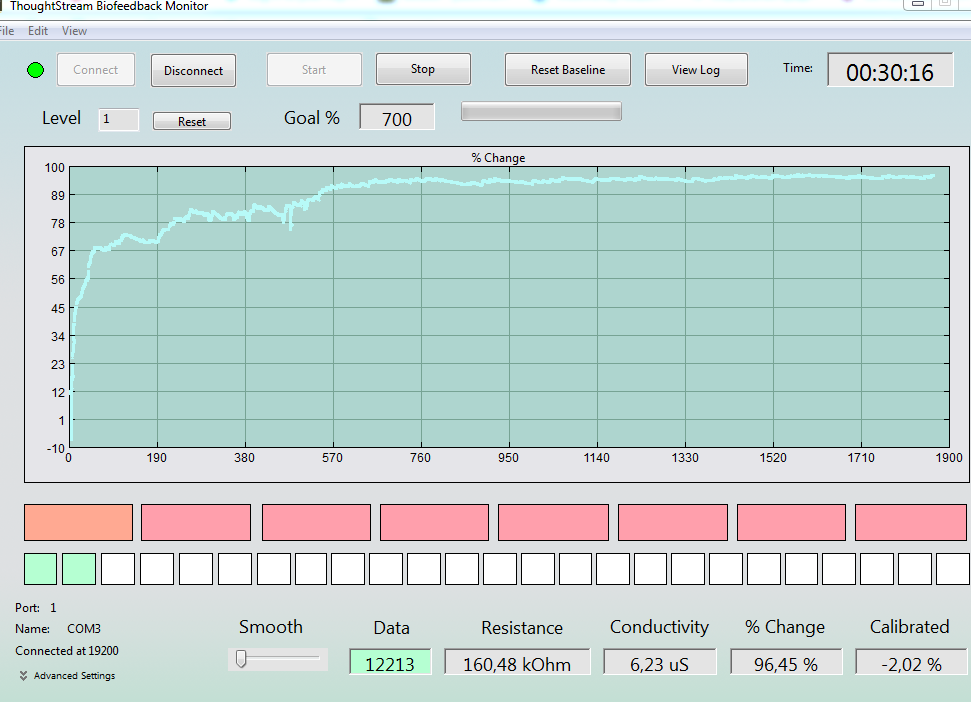This screenshot has height=702, width=971.
Task: Click the 'Resistance' label
Action: tap(522, 628)
